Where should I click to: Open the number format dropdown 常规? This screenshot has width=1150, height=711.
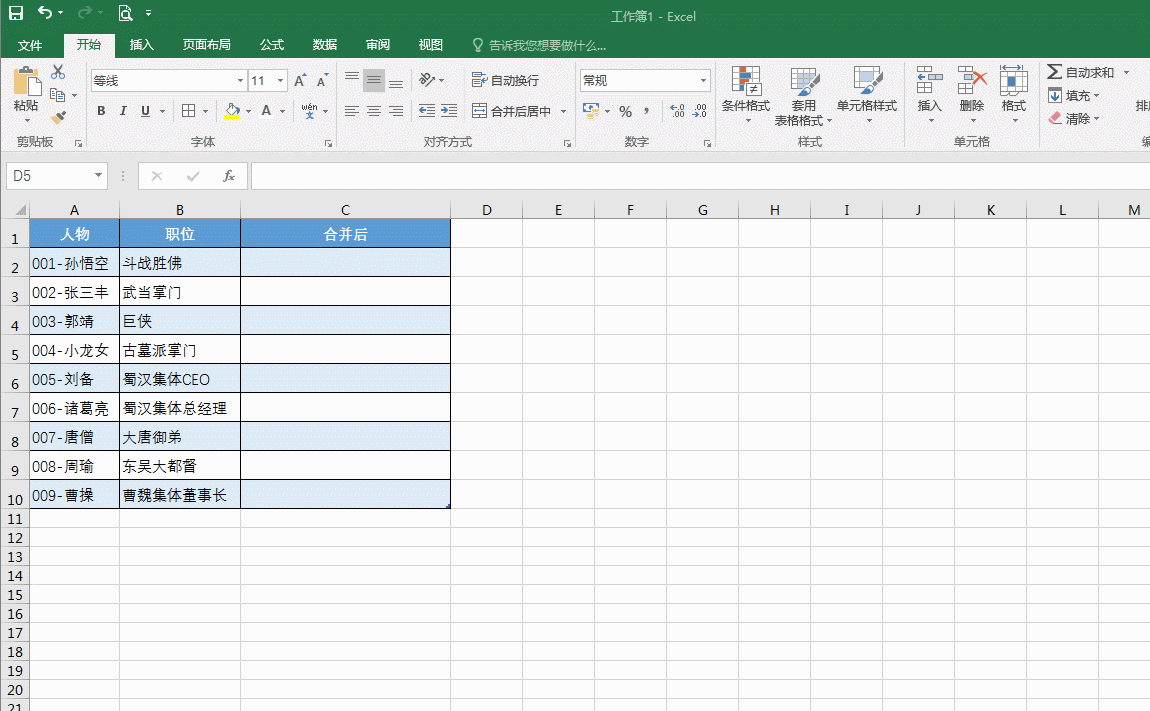pos(703,81)
